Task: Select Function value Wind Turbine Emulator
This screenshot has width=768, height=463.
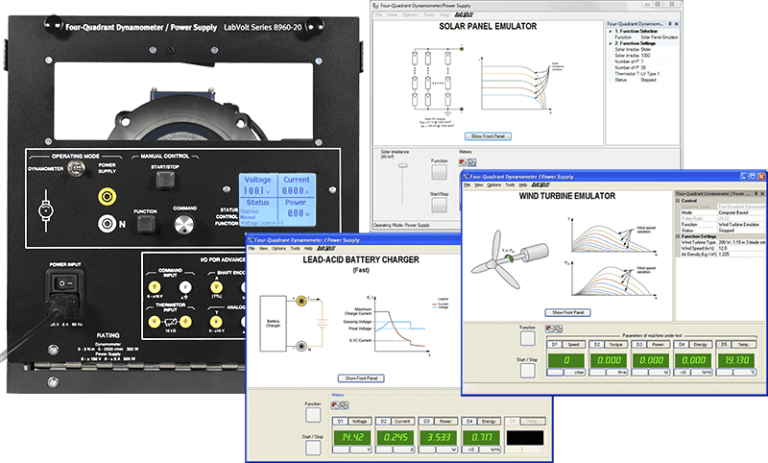Action: point(739,224)
